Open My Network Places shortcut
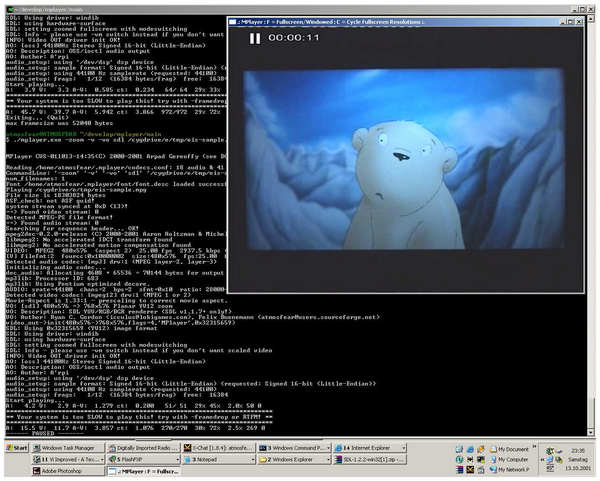This screenshot has width=600, height=481. (509, 469)
